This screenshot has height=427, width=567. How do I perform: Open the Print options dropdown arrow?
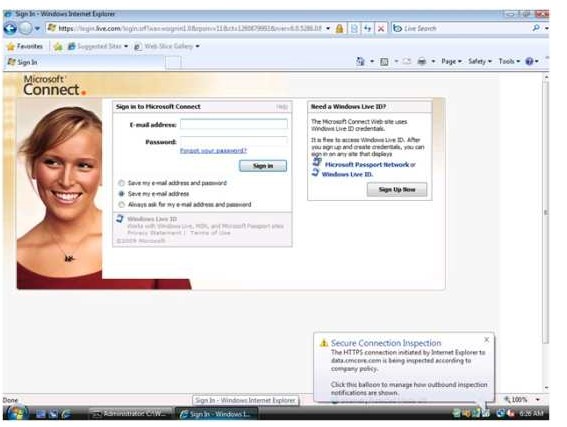point(433,61)
